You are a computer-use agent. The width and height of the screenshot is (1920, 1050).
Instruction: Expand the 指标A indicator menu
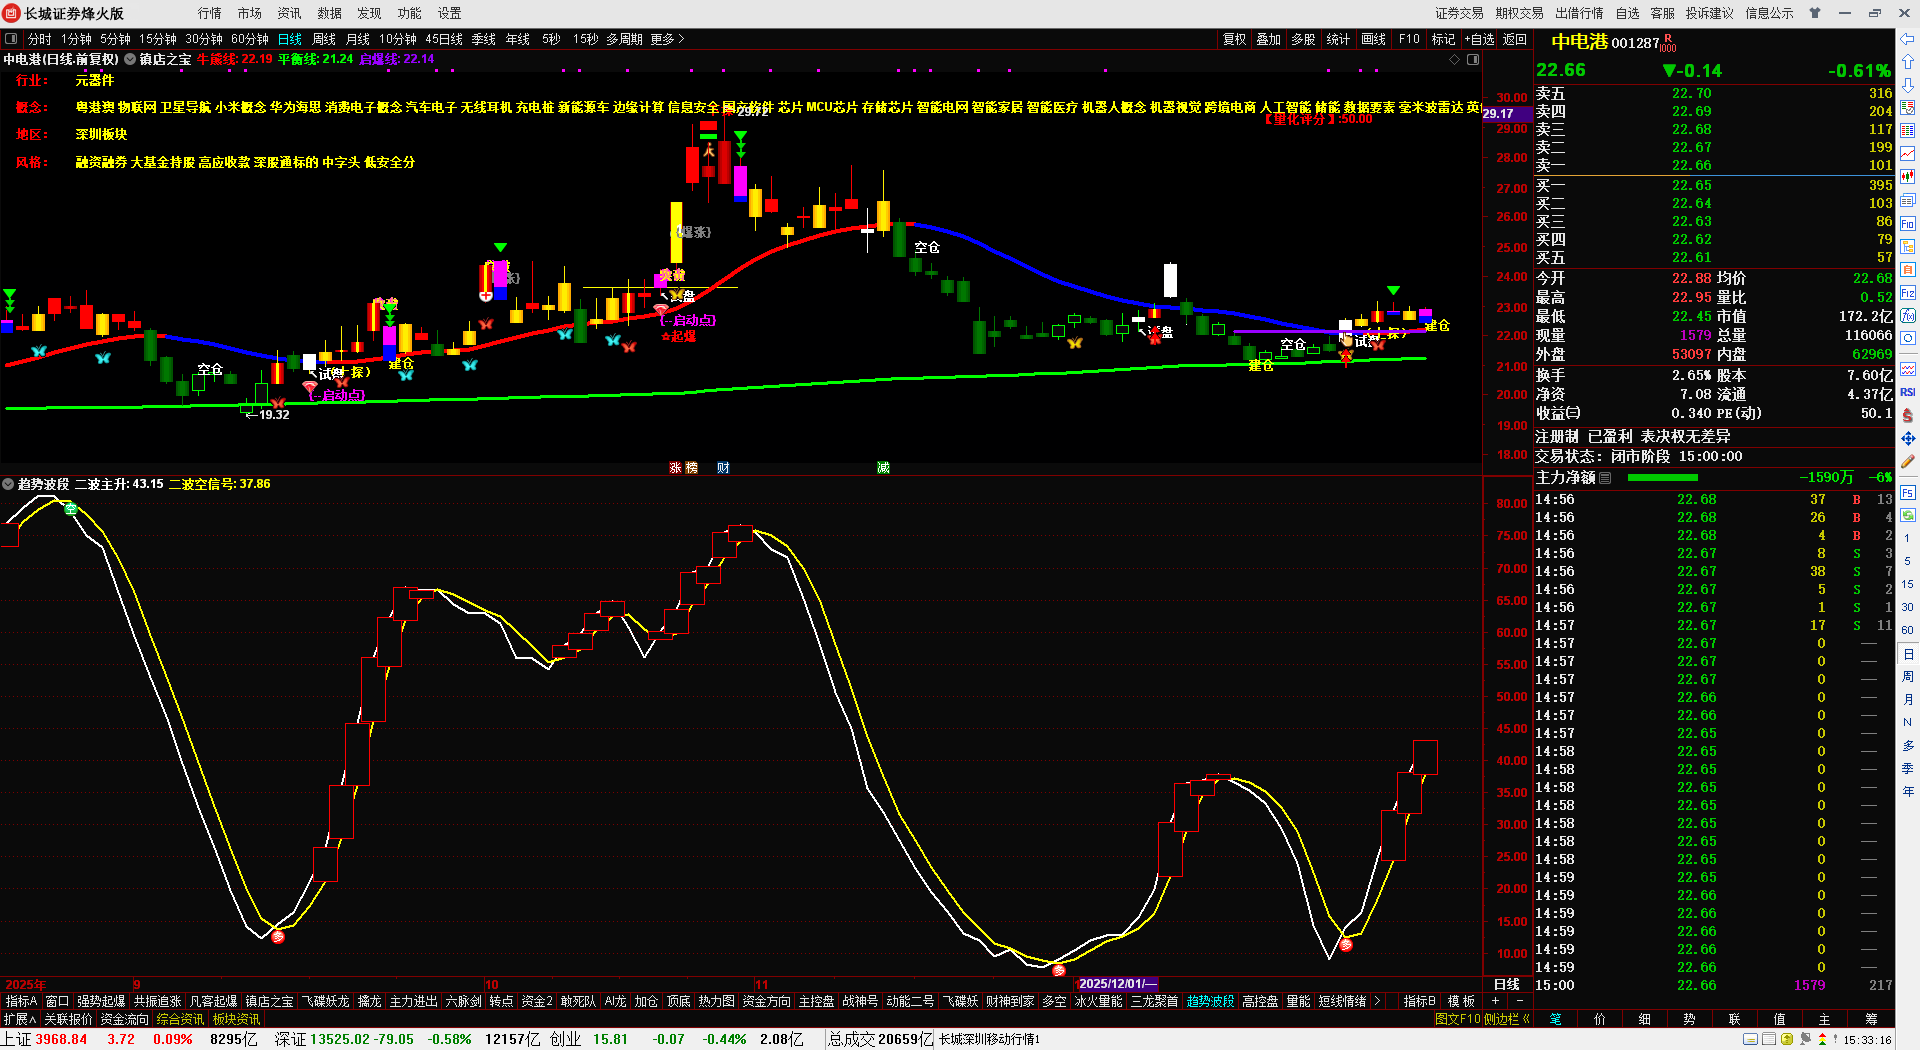21,1001
